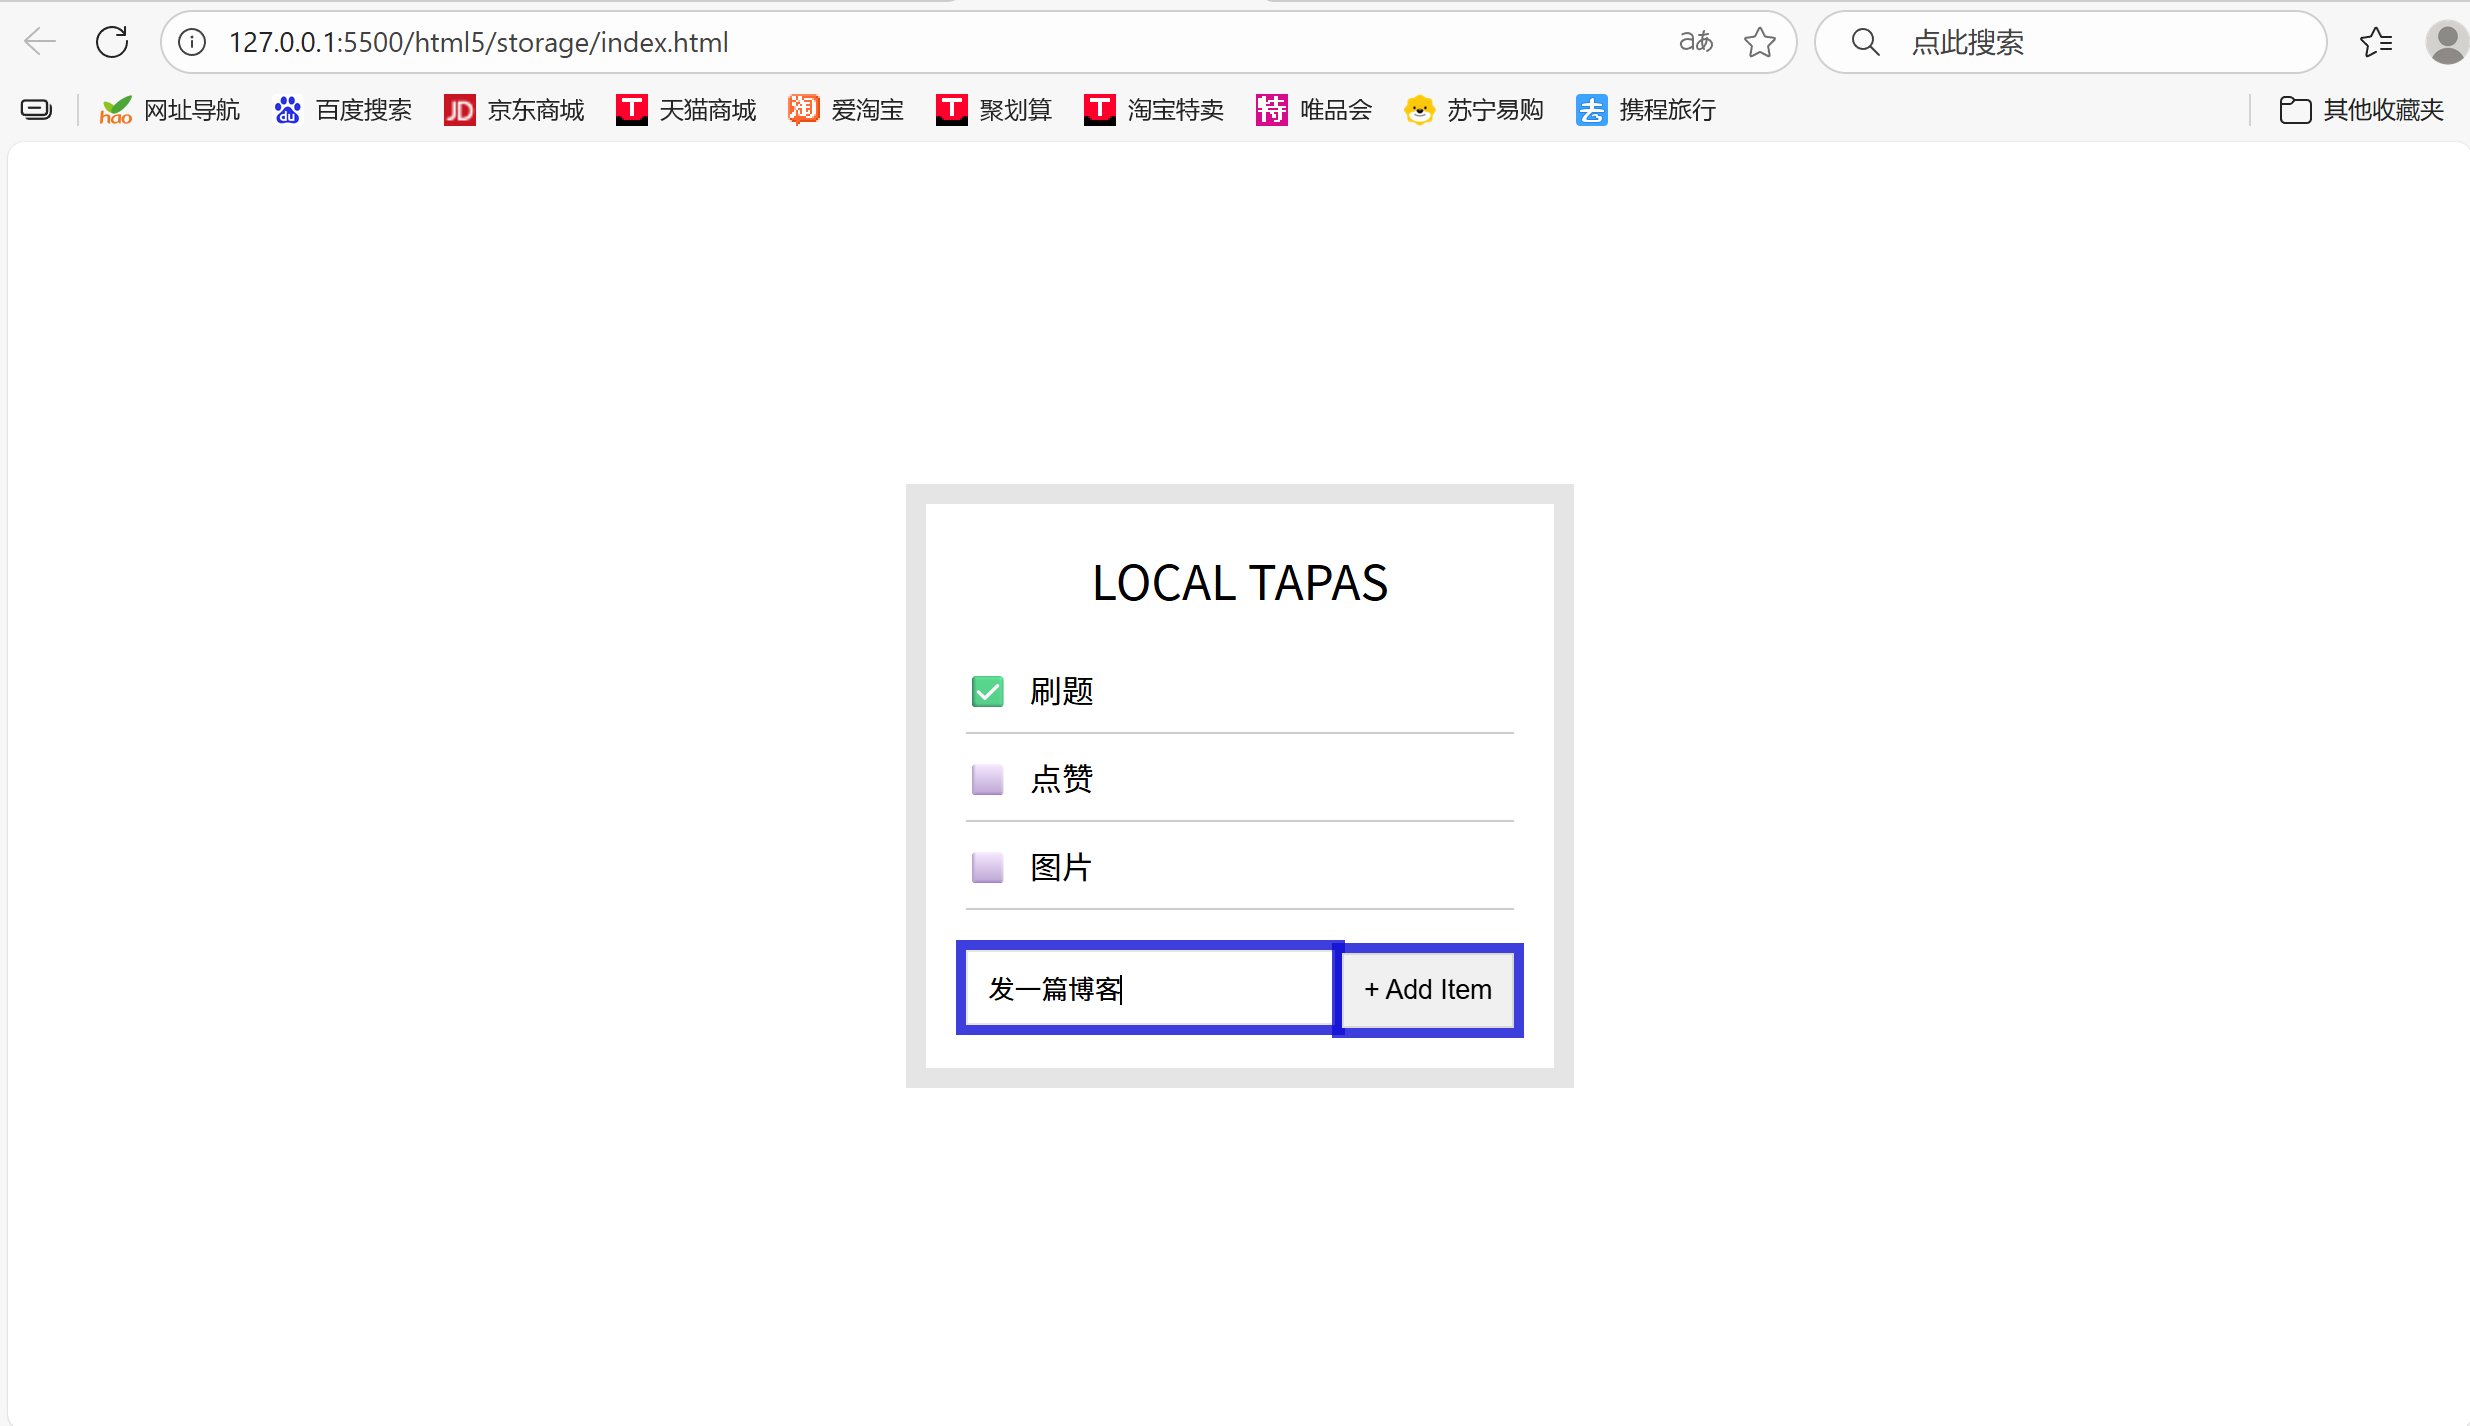Screen dimensions: 2470x1426
Task: Open the 网址导航 bookmark
Action: tap(170, 110)
